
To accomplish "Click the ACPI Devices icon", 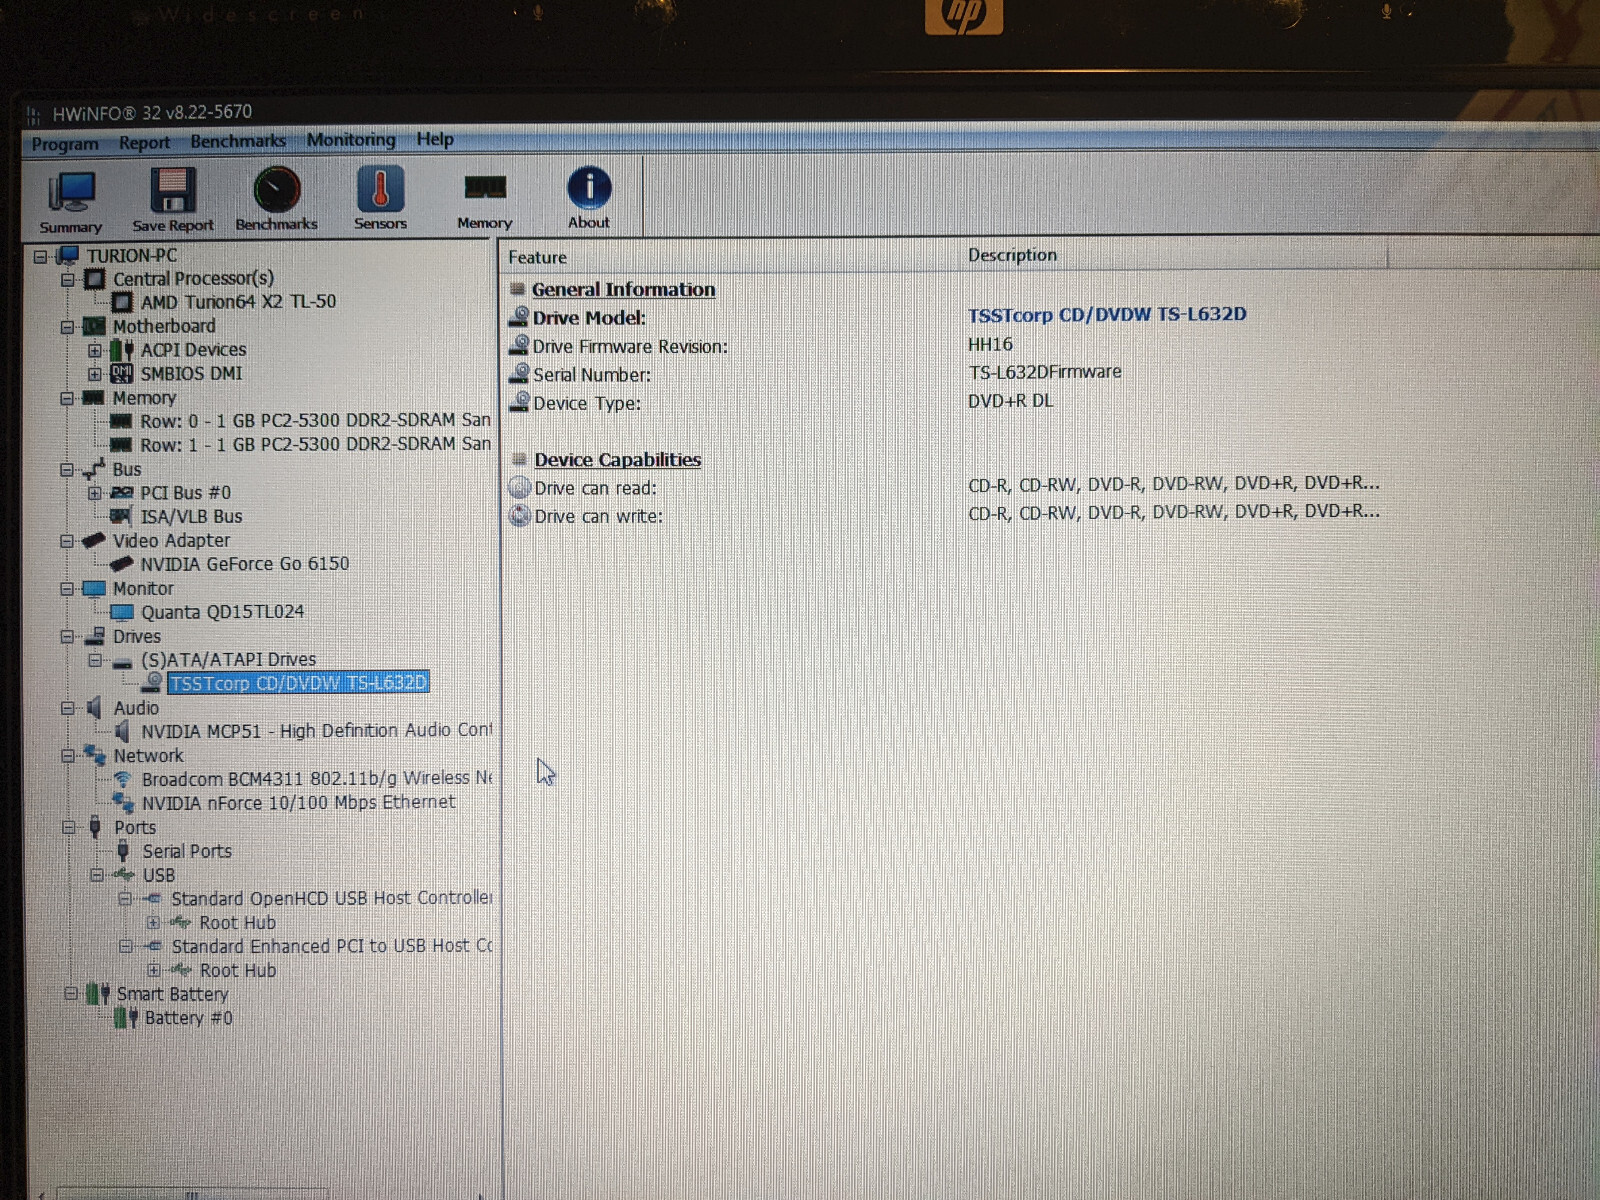I will pos(121,350).
